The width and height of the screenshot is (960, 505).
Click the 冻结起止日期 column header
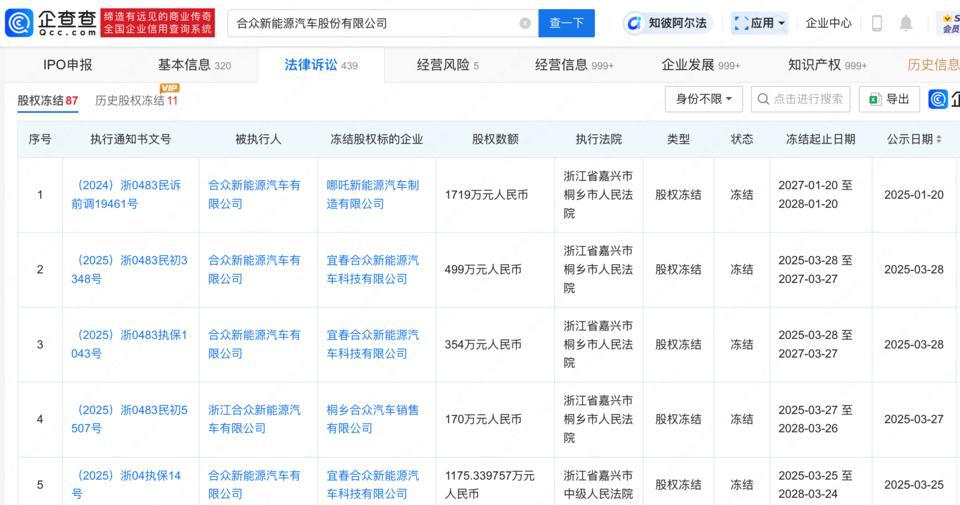coord(820,140)
